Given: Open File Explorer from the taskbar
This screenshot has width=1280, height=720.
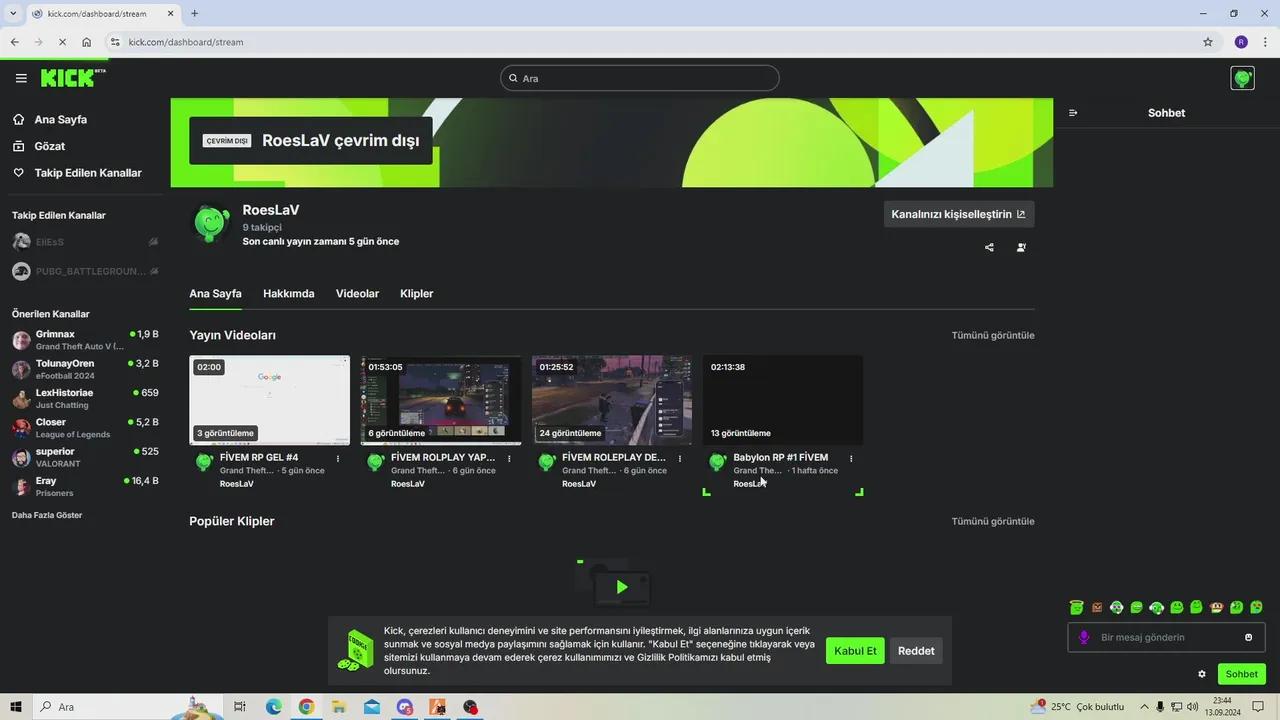Looking at the screenshot, I should (339, 707).
